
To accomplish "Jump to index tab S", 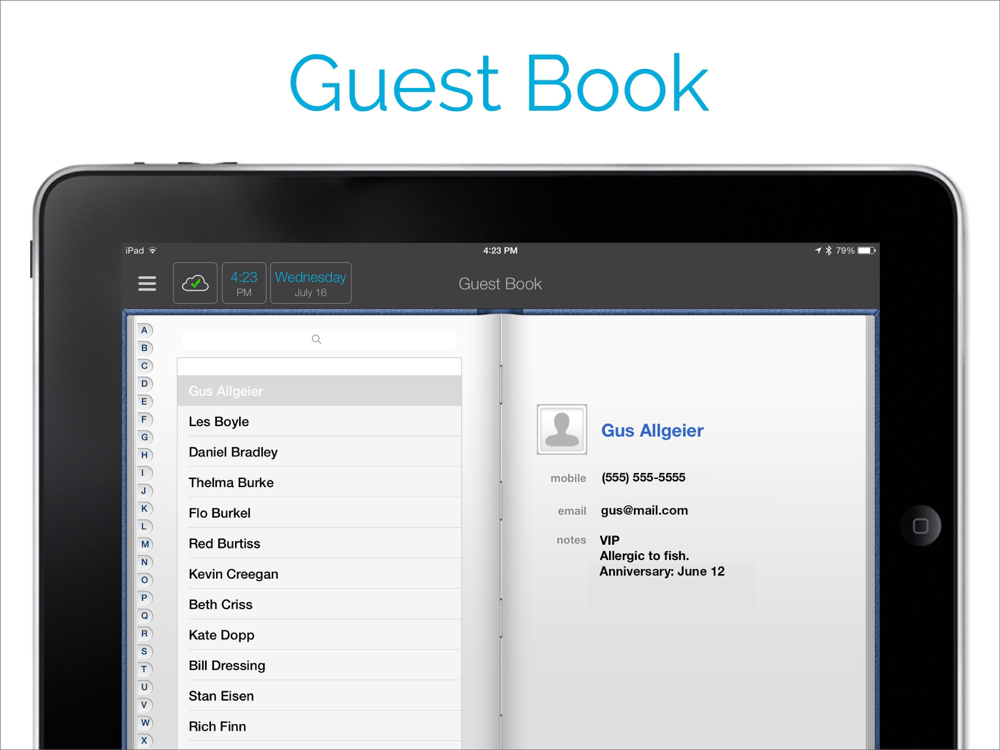I will pos(145,651).
